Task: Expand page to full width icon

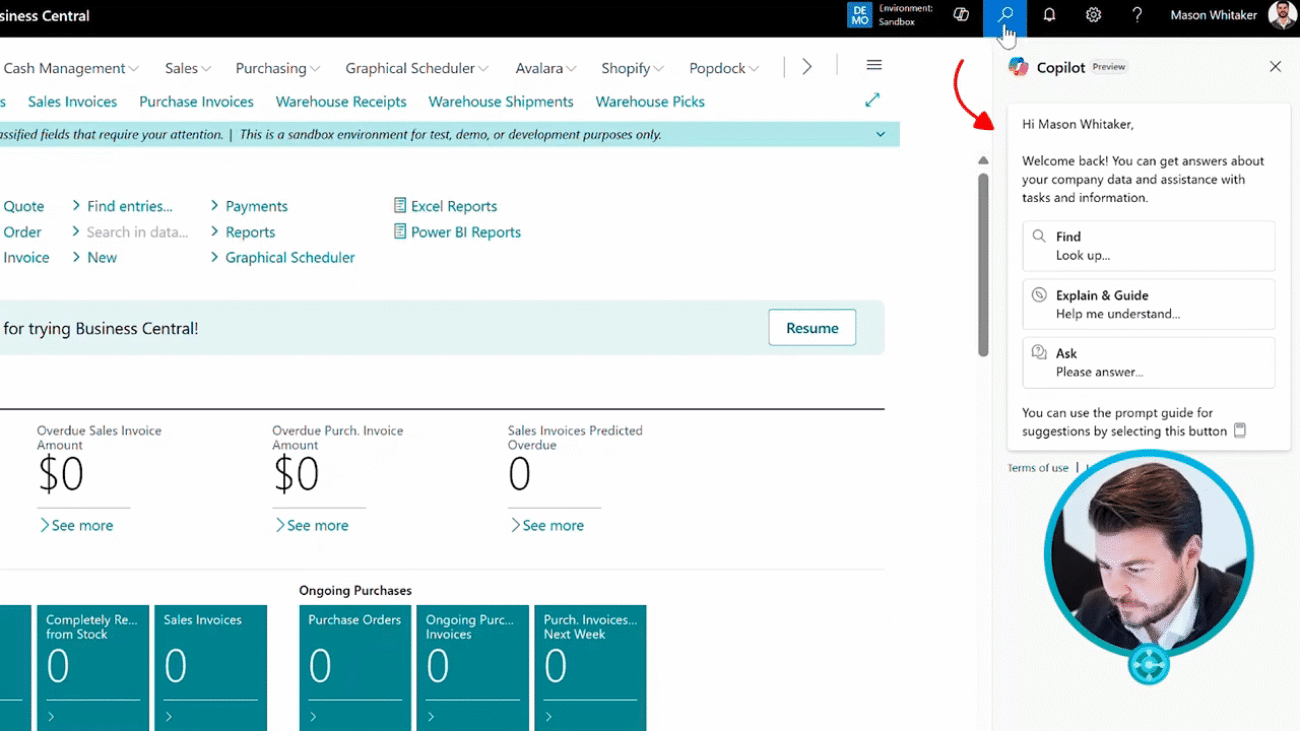Action: coord(872,100)
